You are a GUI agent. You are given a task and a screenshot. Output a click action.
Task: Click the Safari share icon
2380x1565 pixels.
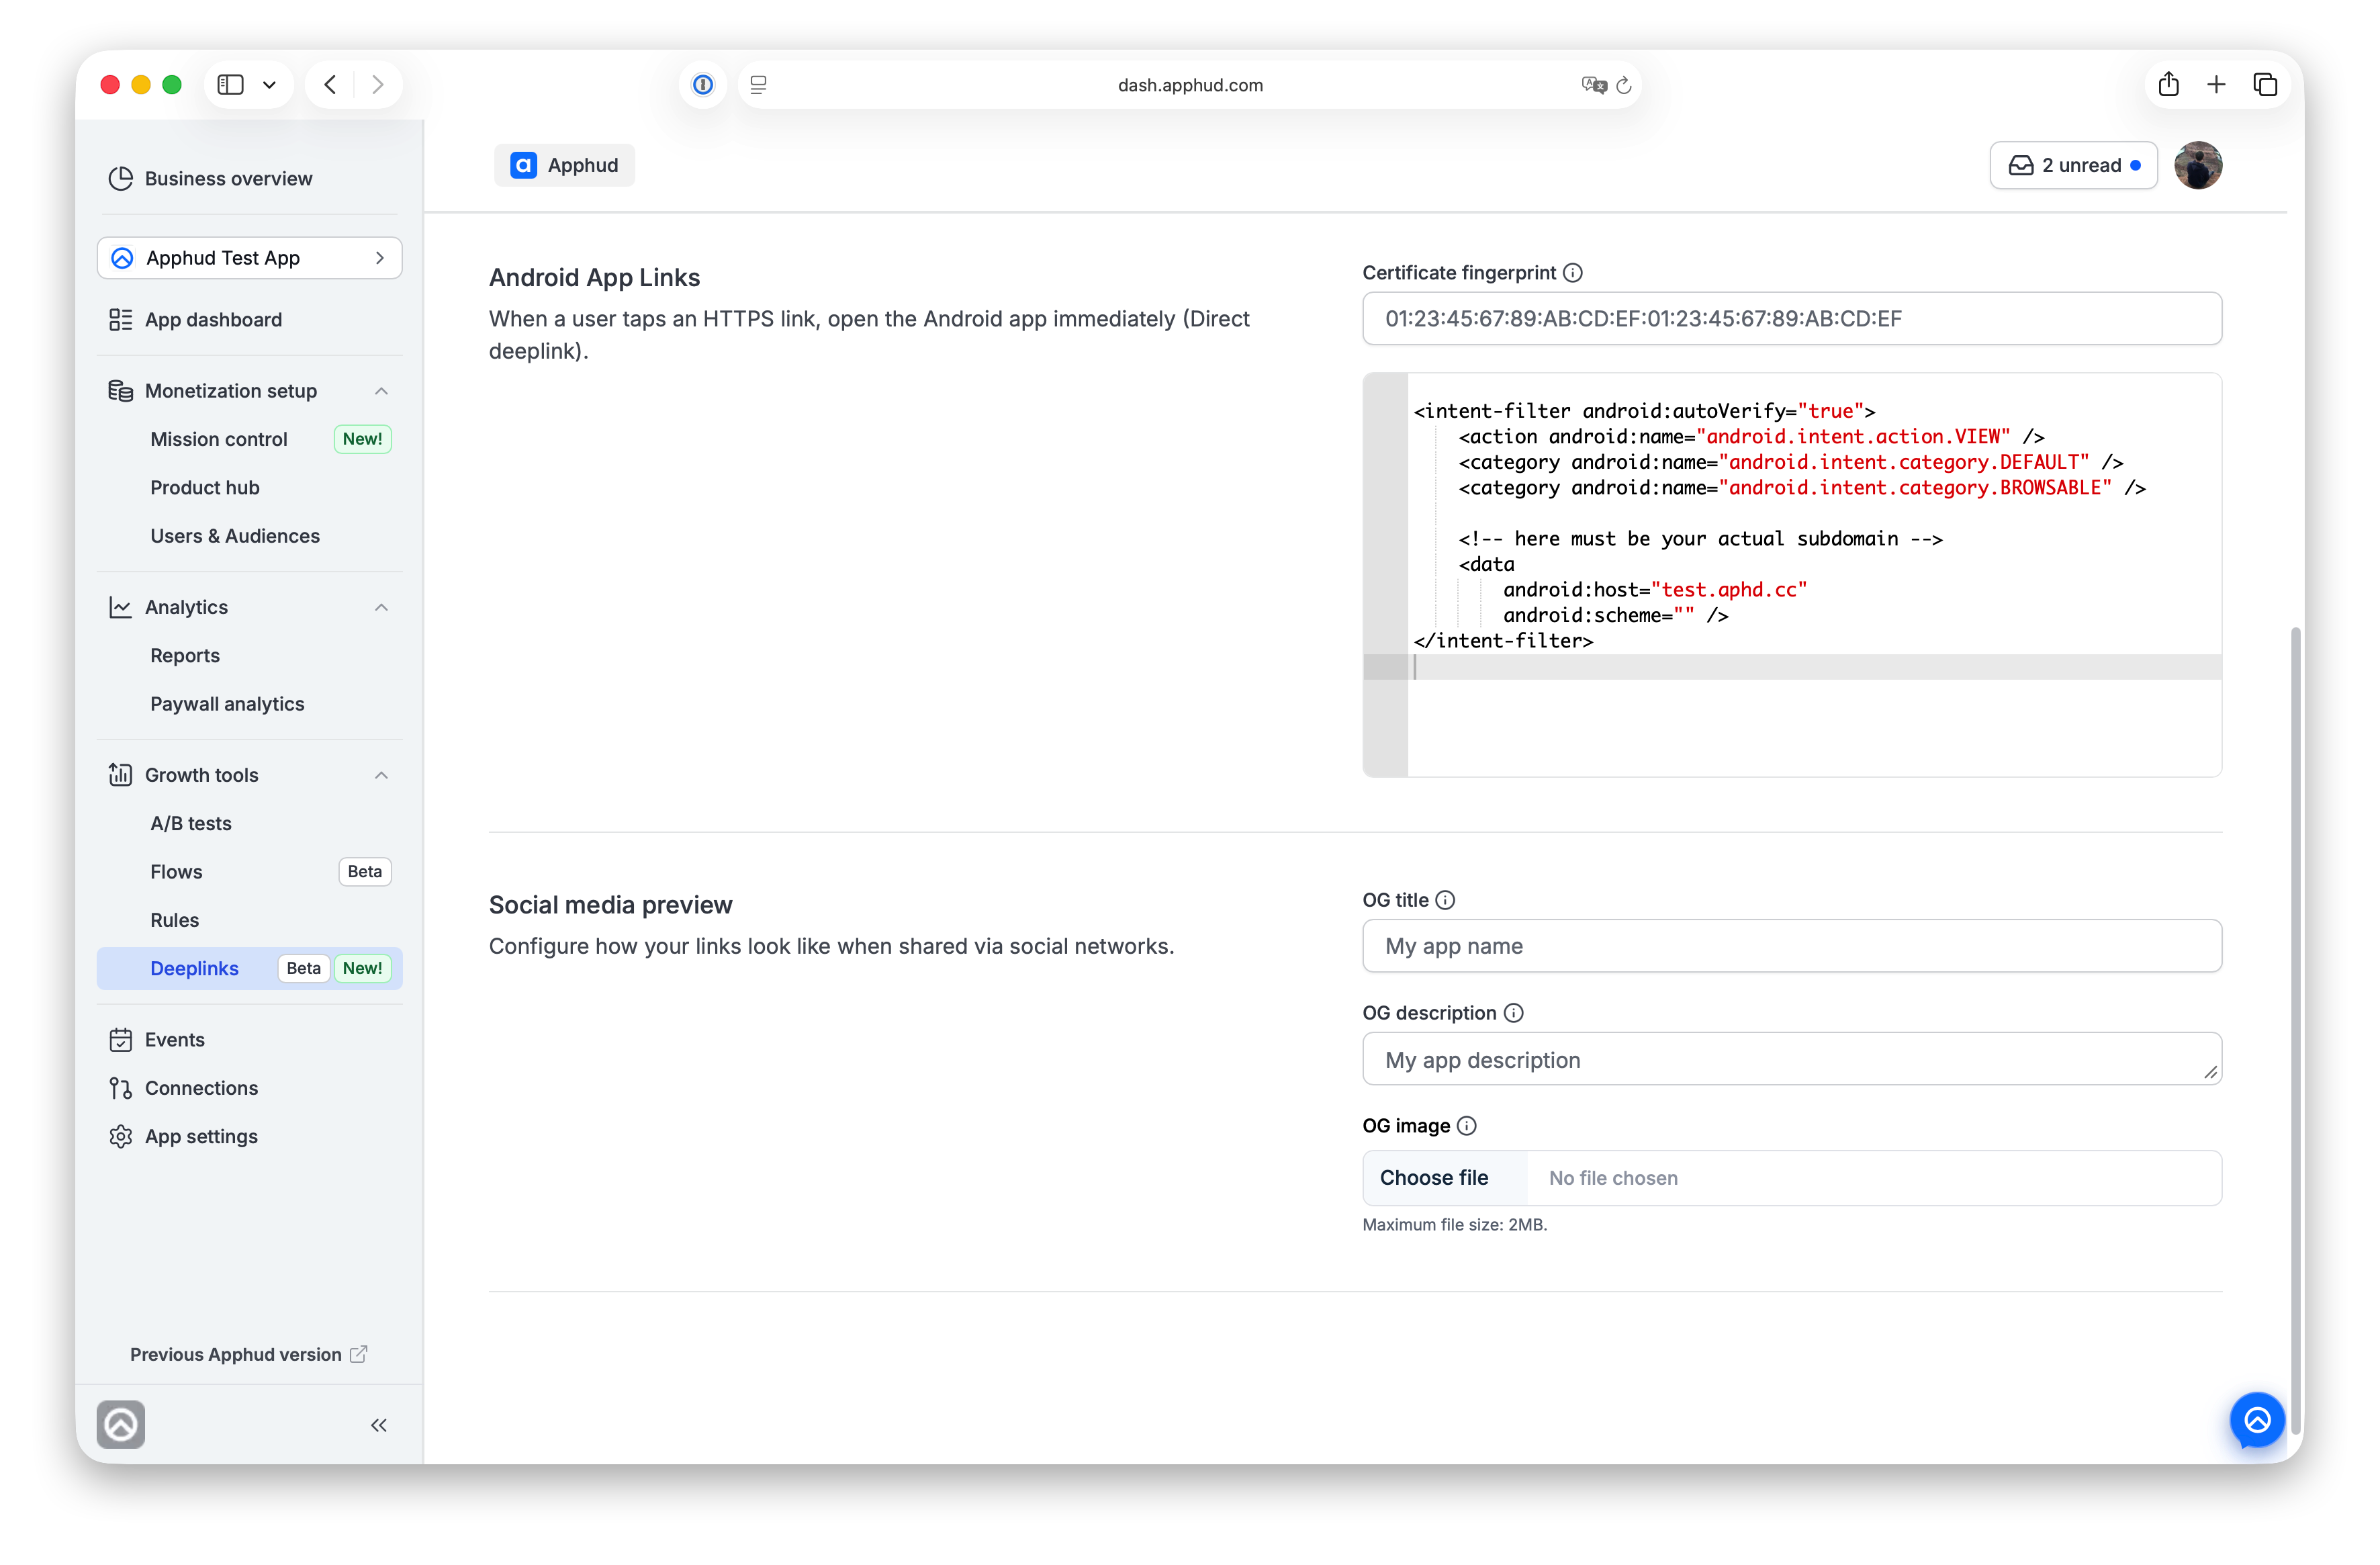click(x=2168, y=84)
